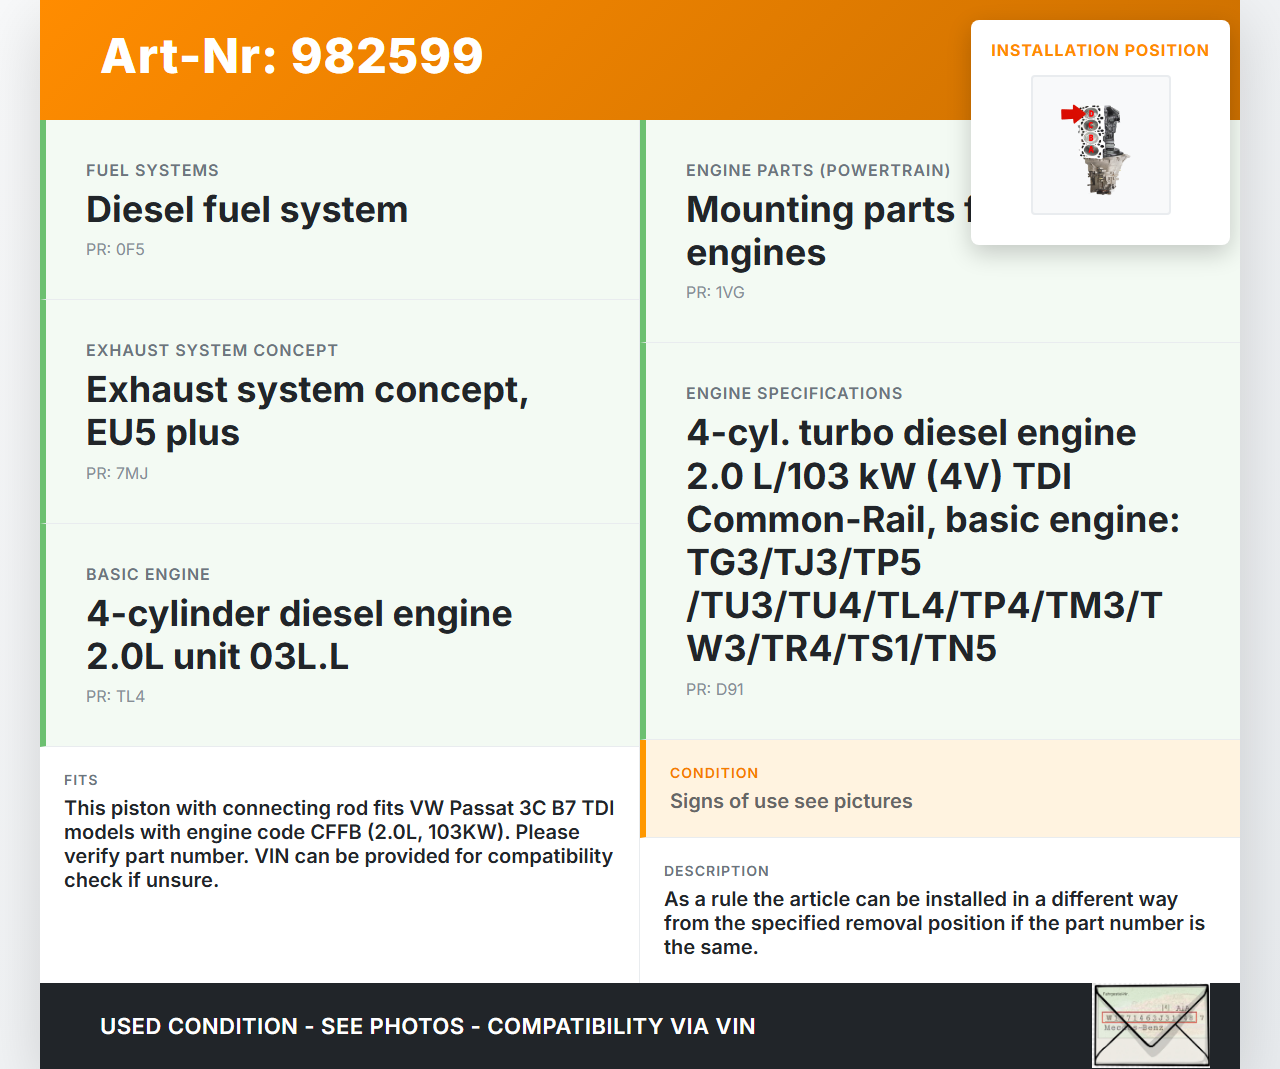Select the 4-cylinder diesel engine 2.0L heading
This screenshot has height=1069, width=1280.
coord(299,635)
